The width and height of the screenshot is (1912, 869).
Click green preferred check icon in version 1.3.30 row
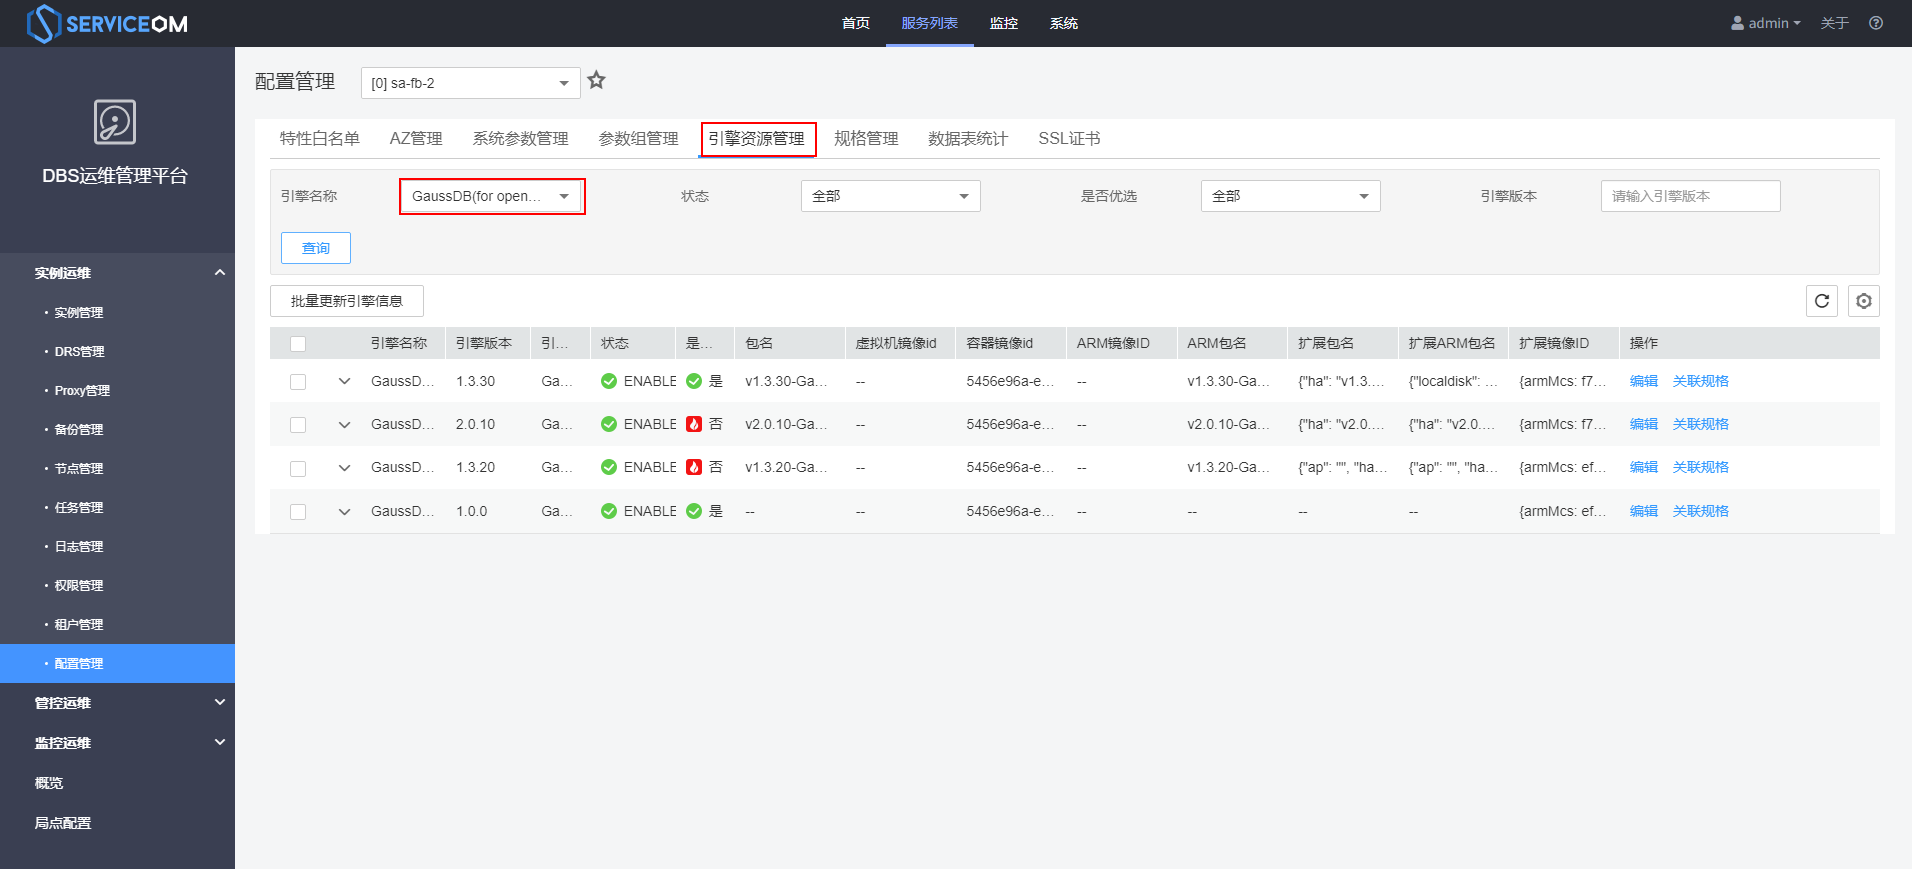pos(694,381)
